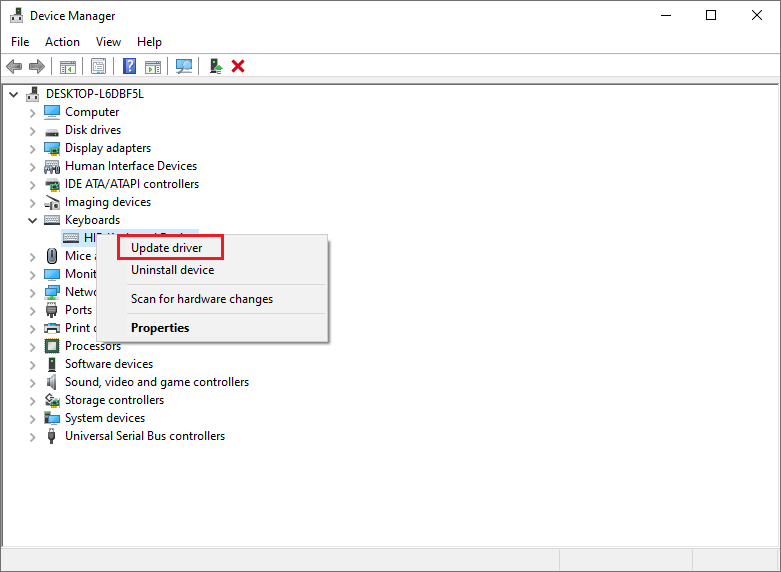Click the Back arrow toolbar icon
Image resolution: width=781 pixels, height=572 pixels.
[14, 66]
